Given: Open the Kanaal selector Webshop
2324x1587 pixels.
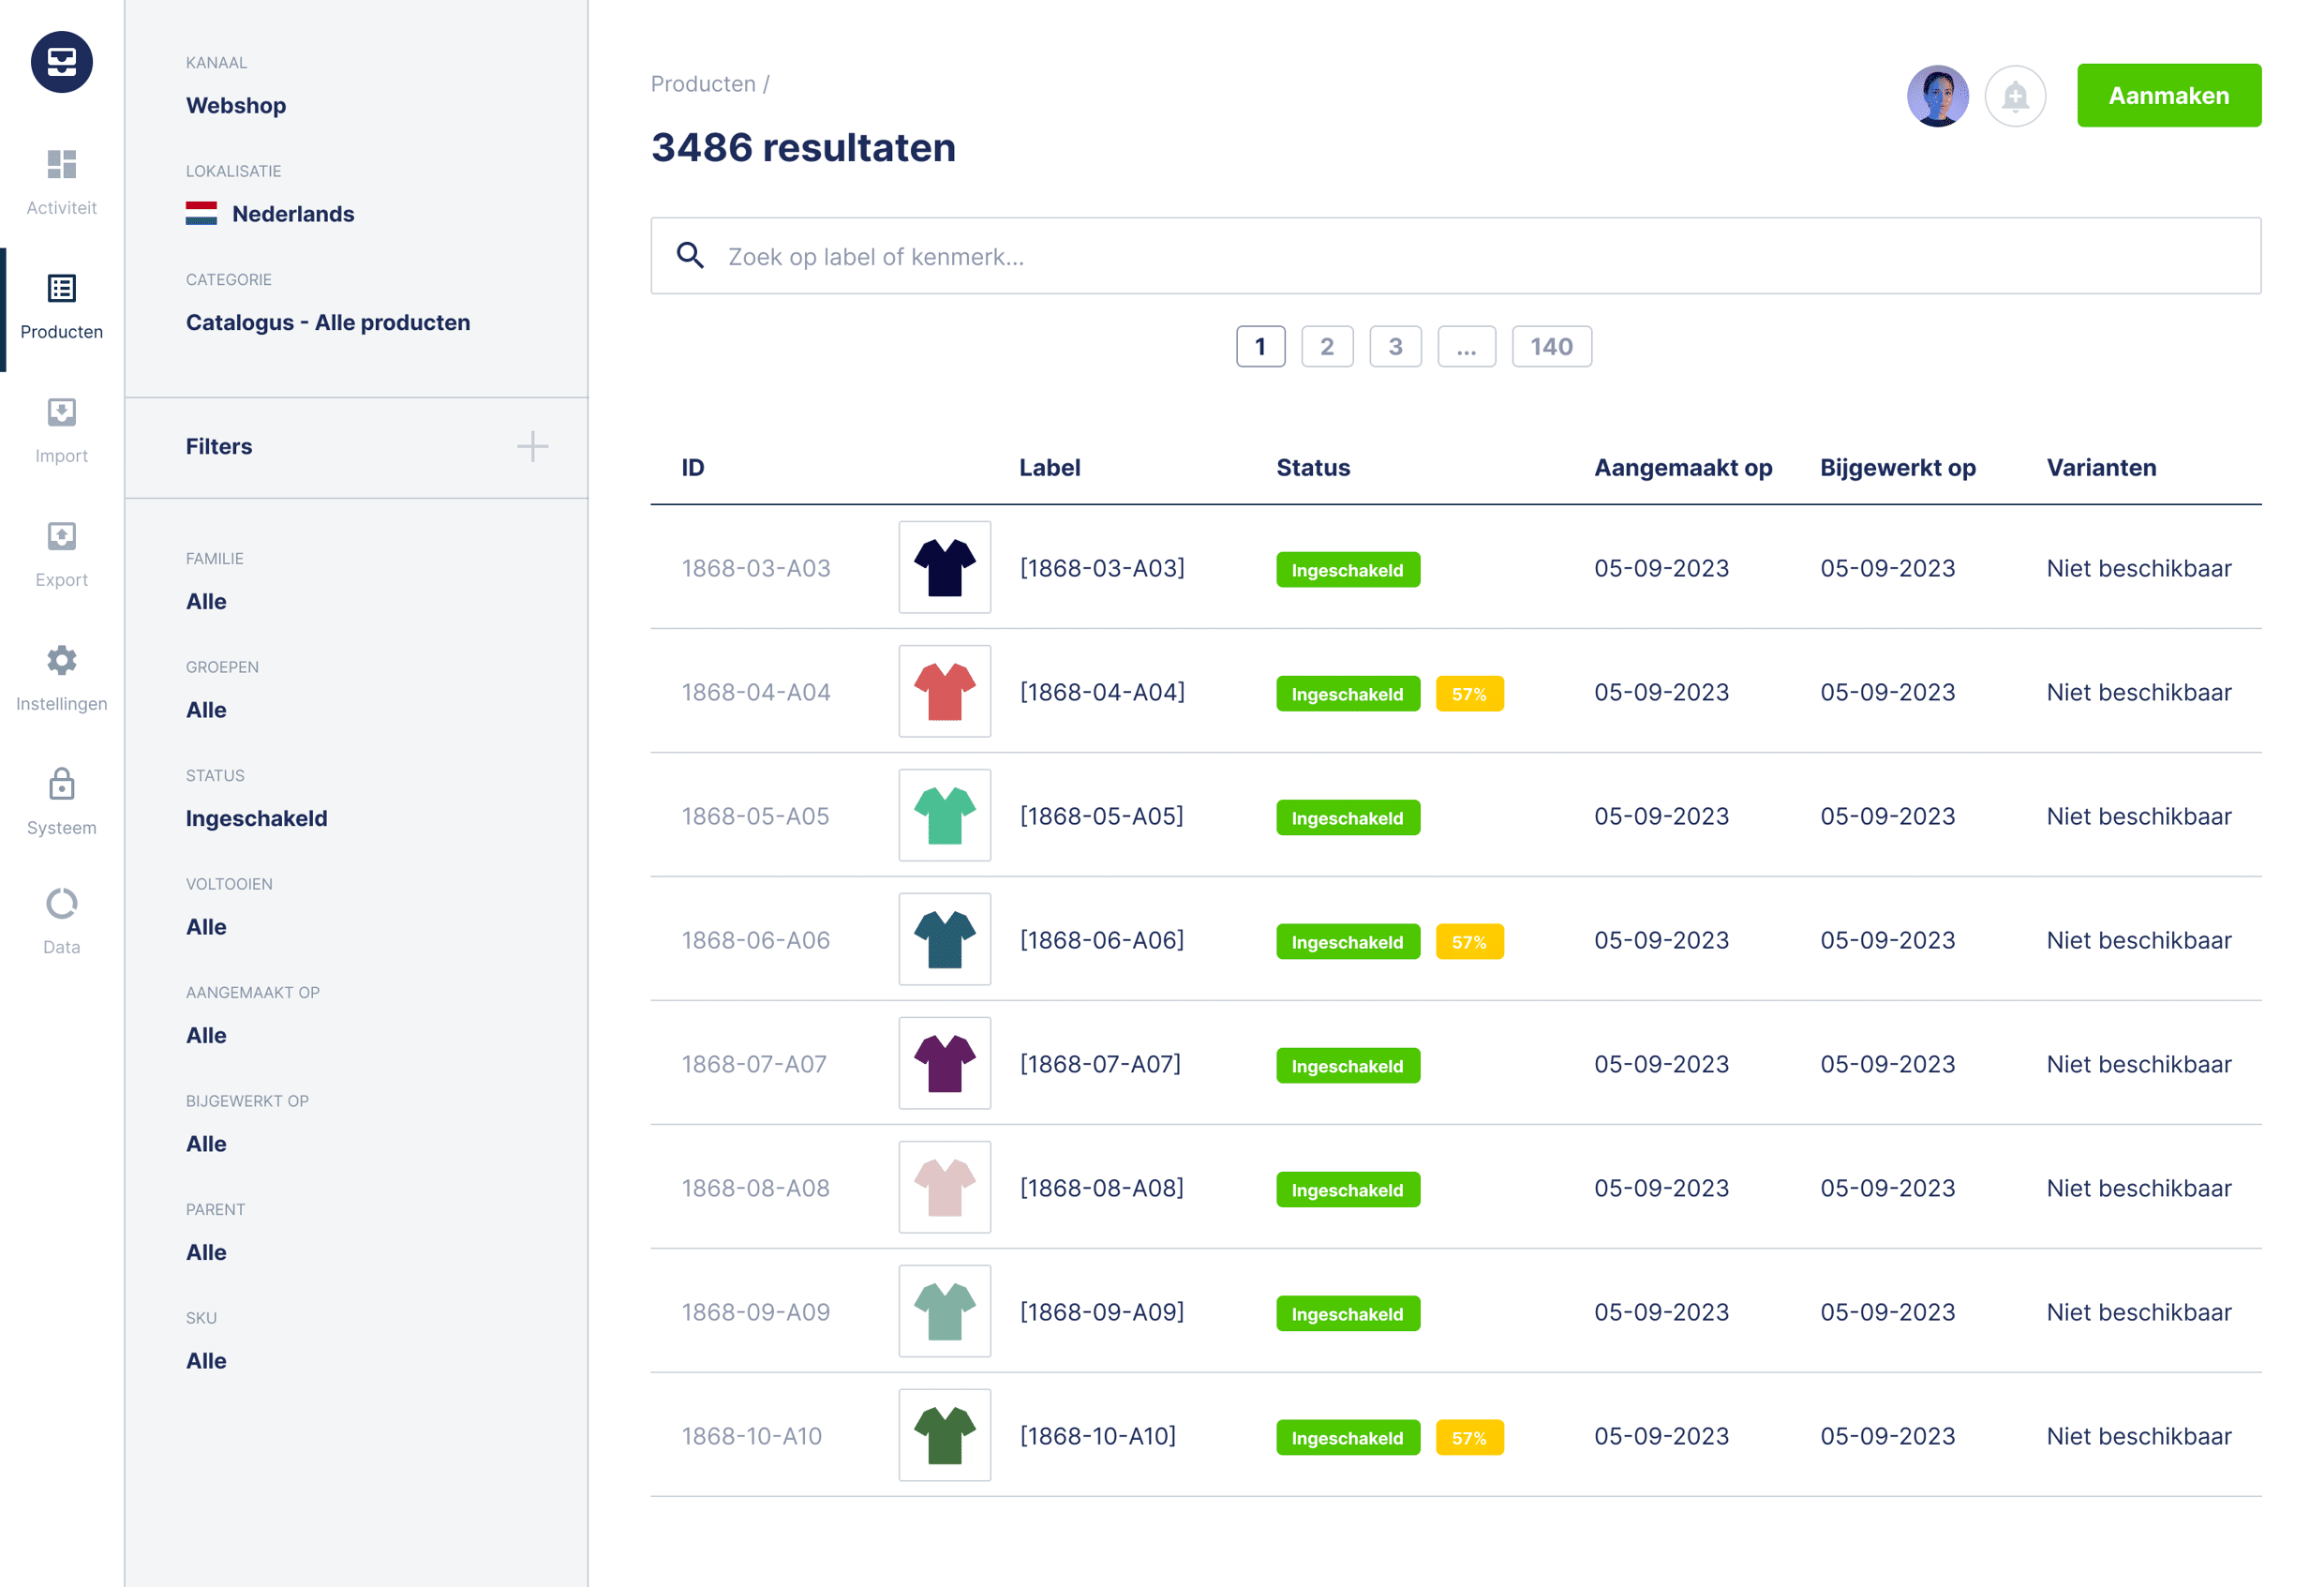Looking at the screenshot, I should (x=235, y=105).
